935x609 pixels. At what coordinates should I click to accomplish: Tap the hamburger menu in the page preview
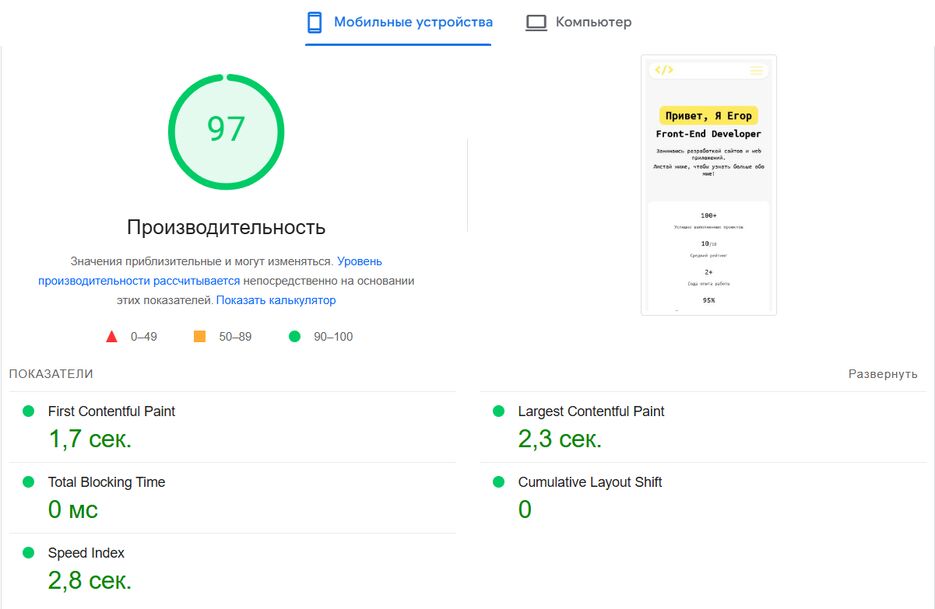[756, 70]
